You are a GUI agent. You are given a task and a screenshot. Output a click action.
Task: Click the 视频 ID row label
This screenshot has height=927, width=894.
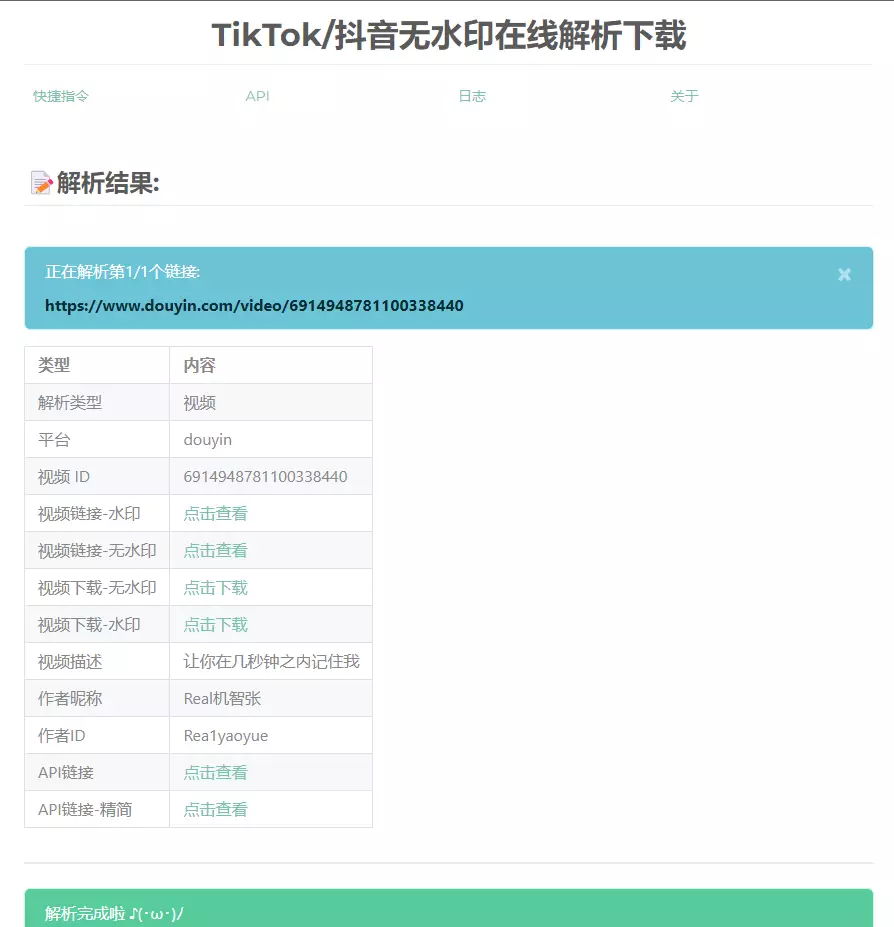(64, 477)
